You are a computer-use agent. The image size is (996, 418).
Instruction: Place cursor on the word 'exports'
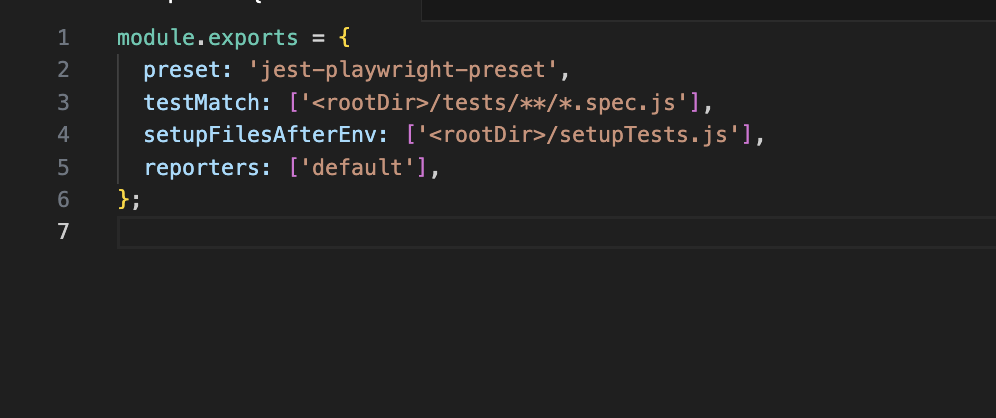pyautogui.click(x=253, y=39)
